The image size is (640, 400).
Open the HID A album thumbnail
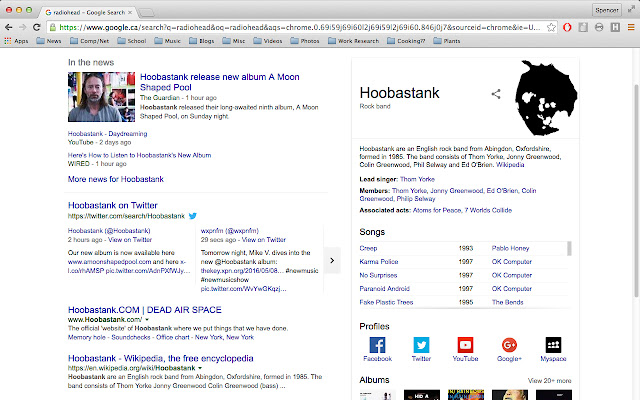point(422,395)
